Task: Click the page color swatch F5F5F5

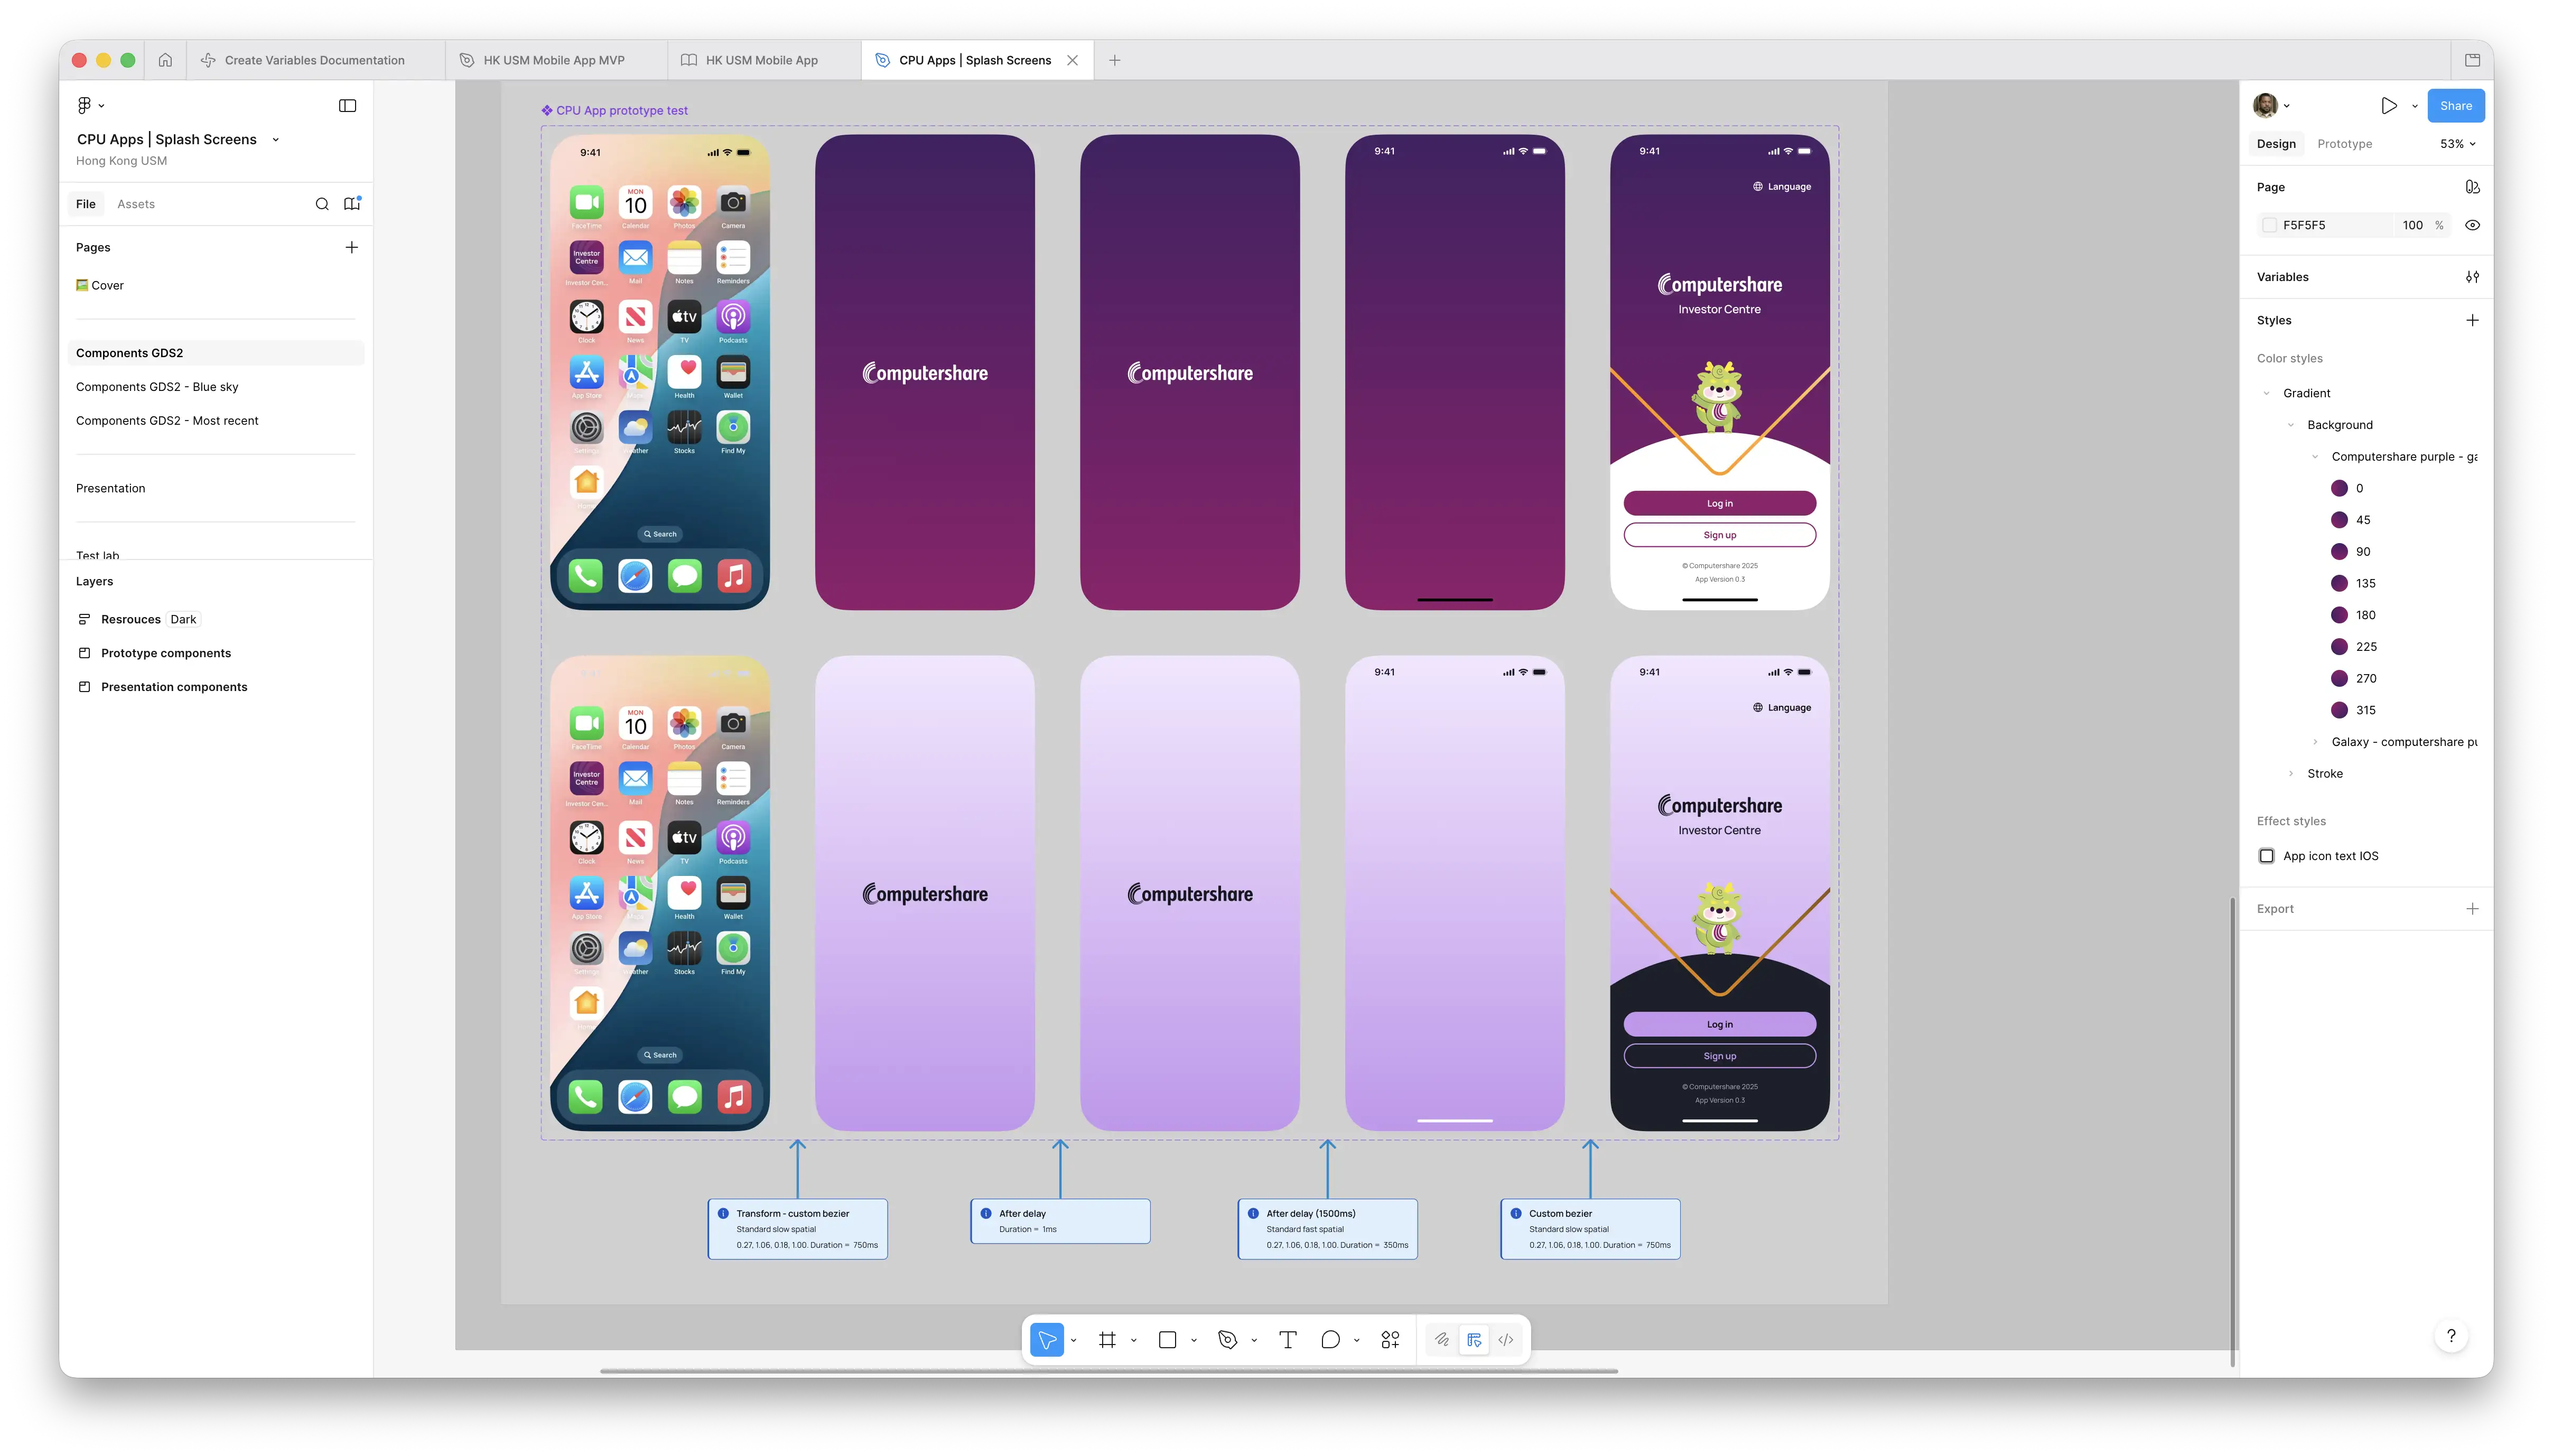Action: click(x=2270, y=225)
